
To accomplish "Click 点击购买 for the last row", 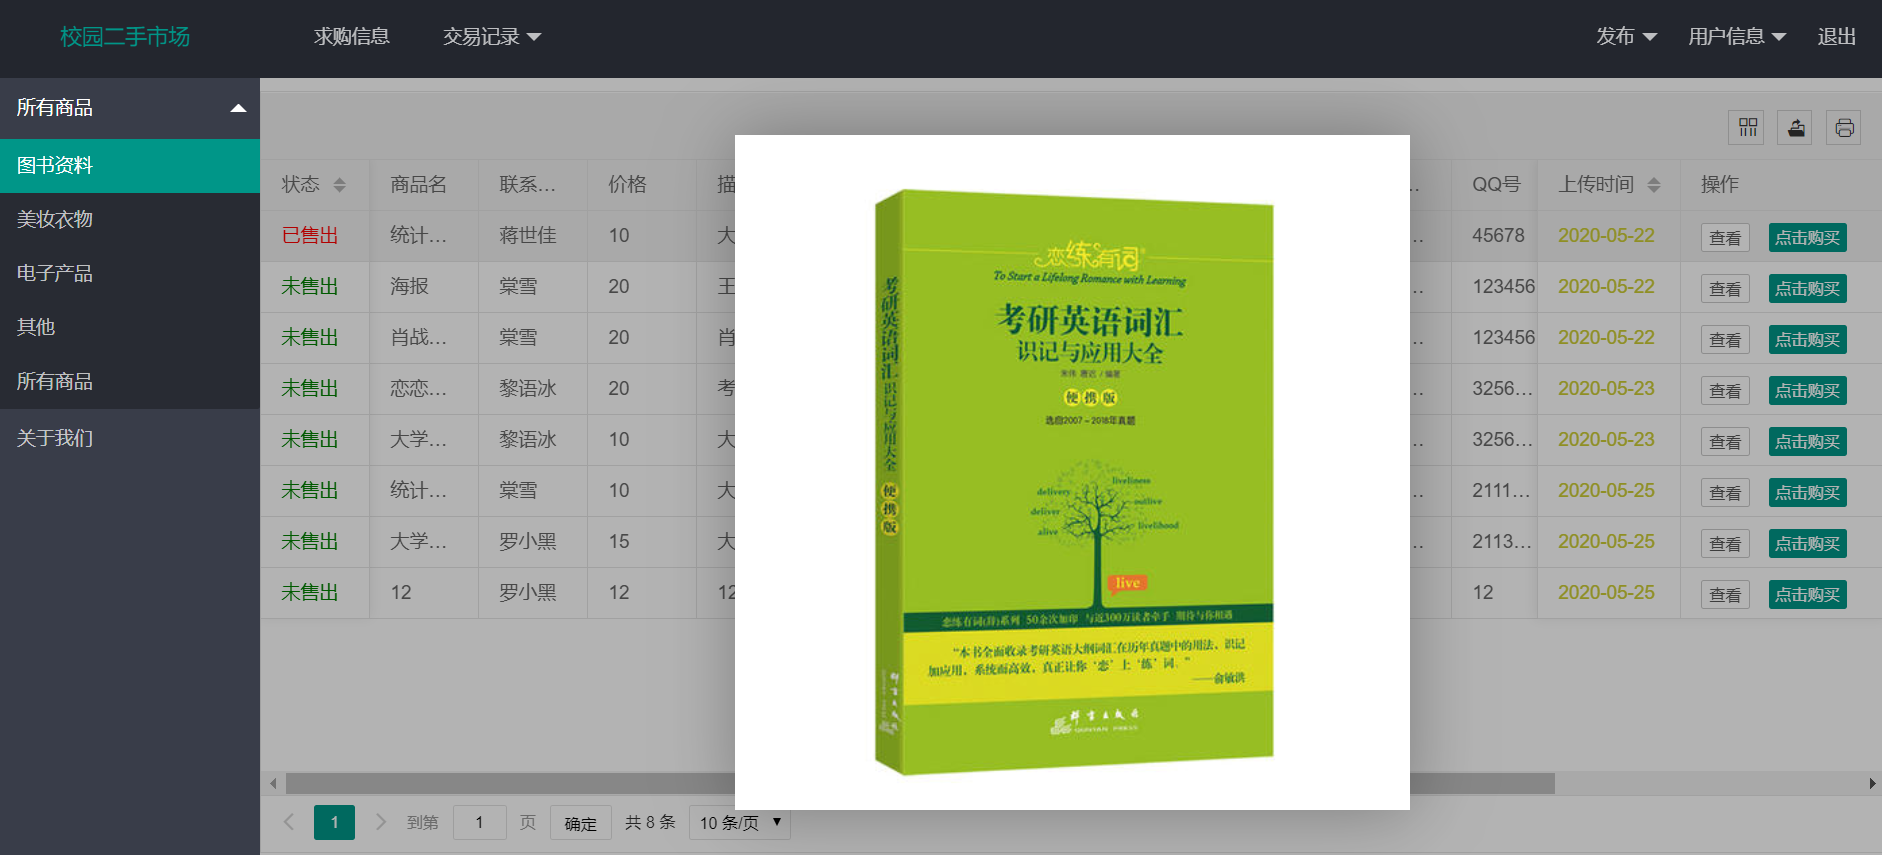I will pos(1807,595).
